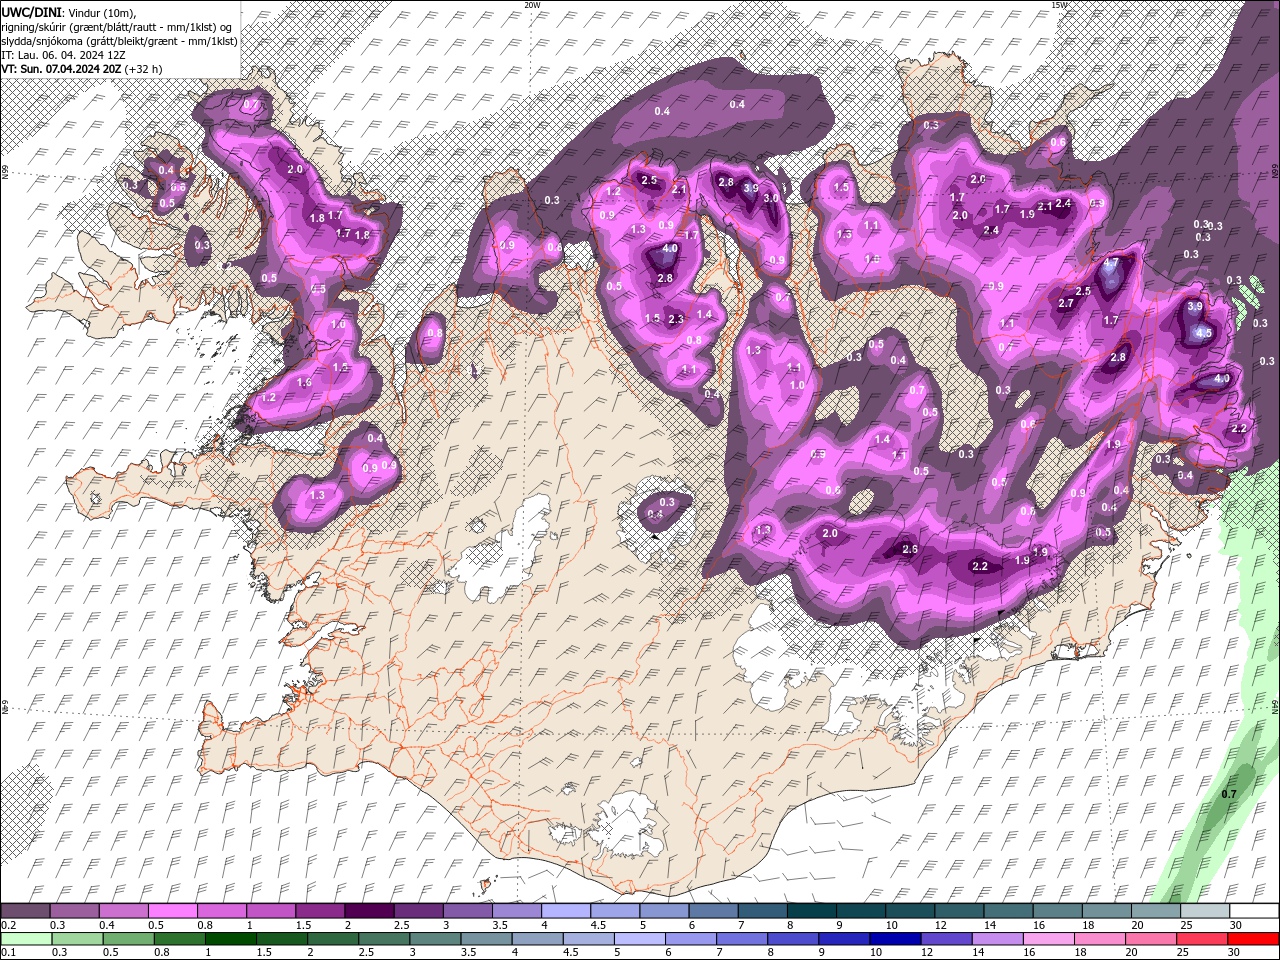This screenshot has width=1280, height=960.
Task: Click the '15W' longitude label
Action: point(1058,5)
